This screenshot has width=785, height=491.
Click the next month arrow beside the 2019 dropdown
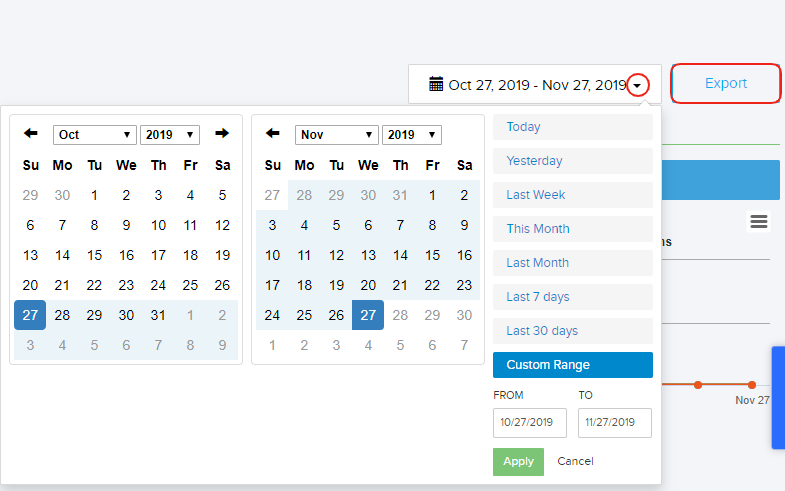click(222, 134)
